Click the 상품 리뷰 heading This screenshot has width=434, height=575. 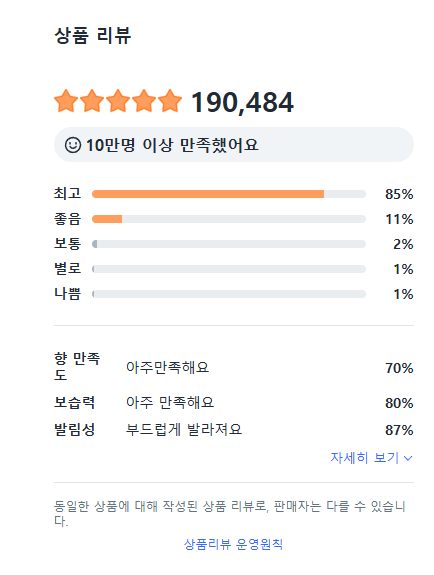point(93,36)
